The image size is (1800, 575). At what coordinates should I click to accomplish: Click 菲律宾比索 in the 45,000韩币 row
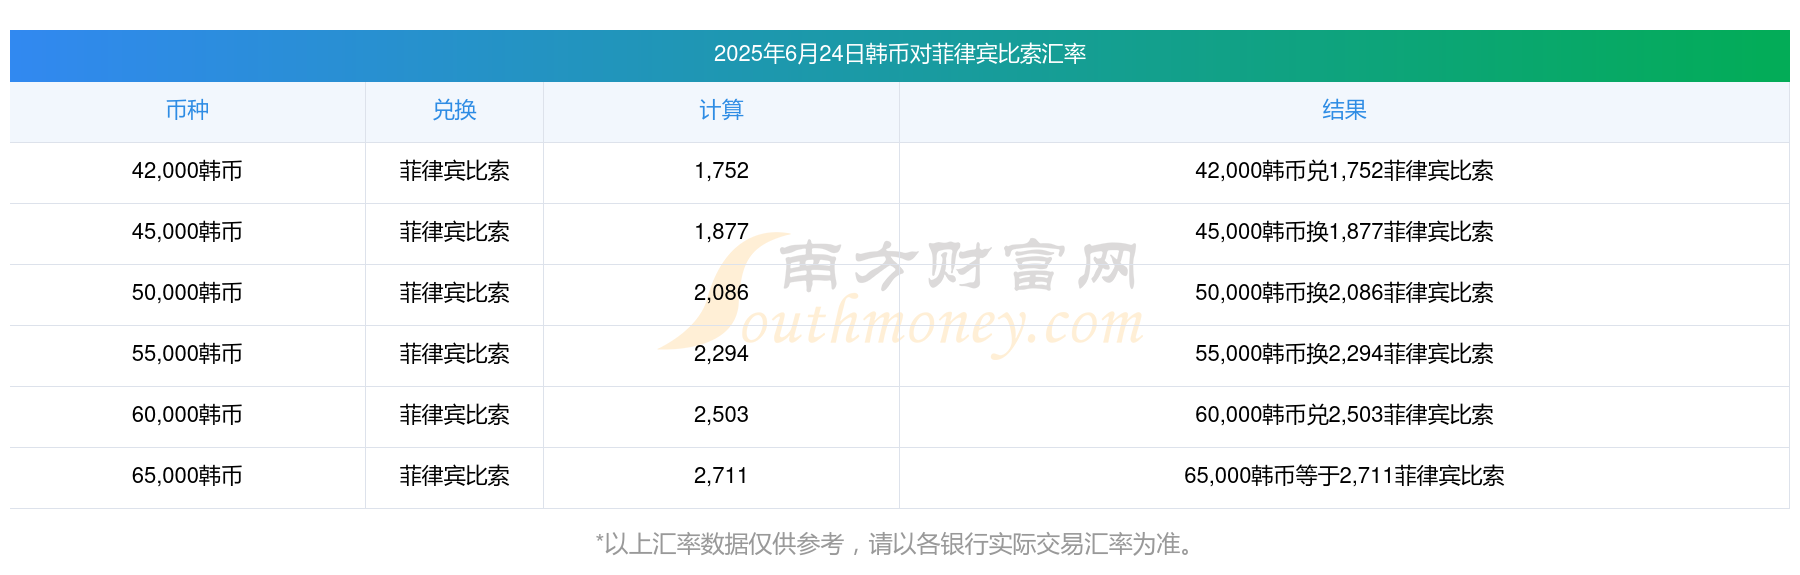click(x=454, y=232)
